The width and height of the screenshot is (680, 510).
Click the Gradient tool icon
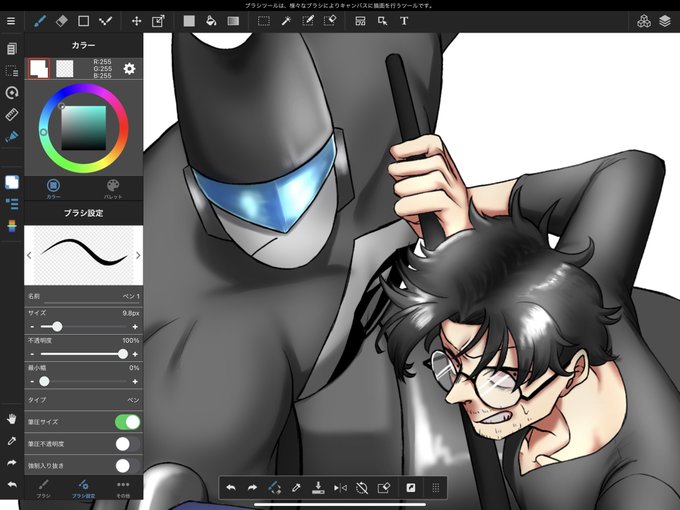point(233,21)
